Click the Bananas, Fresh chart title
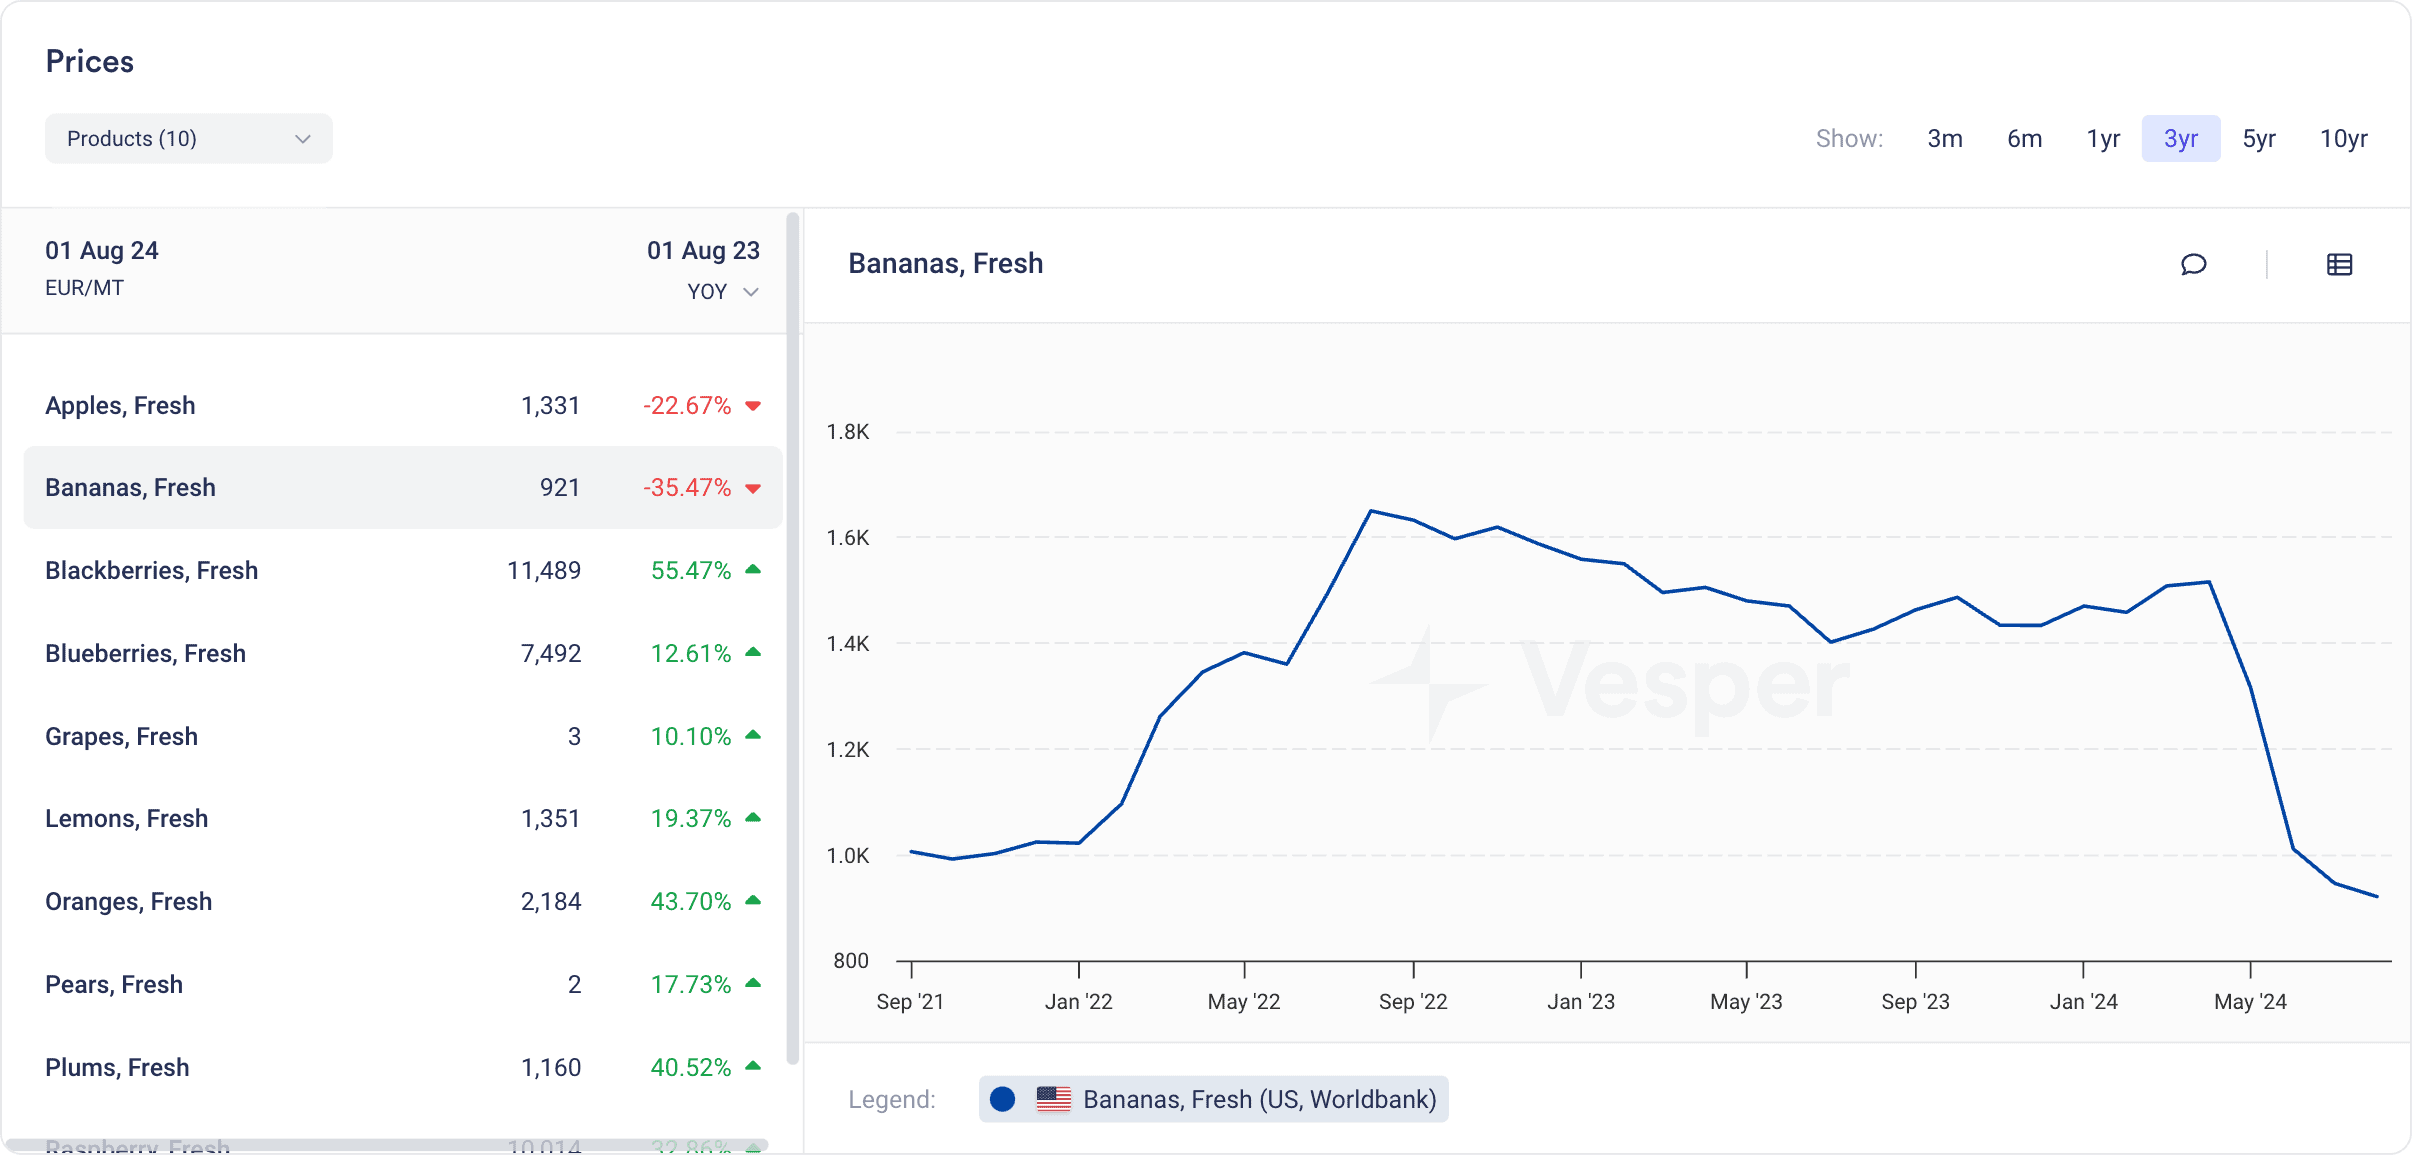The width and height of the screenshot is (2412, 1155). point(945,263)
